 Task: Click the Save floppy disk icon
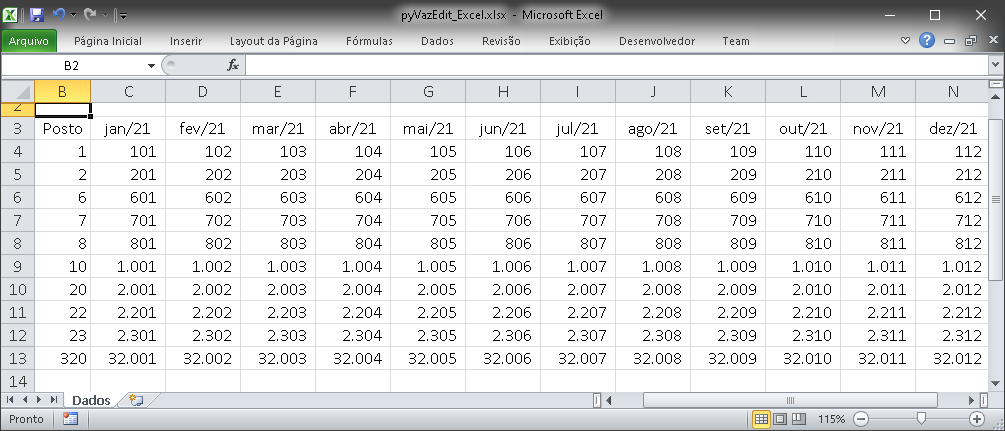pos(37,14)
